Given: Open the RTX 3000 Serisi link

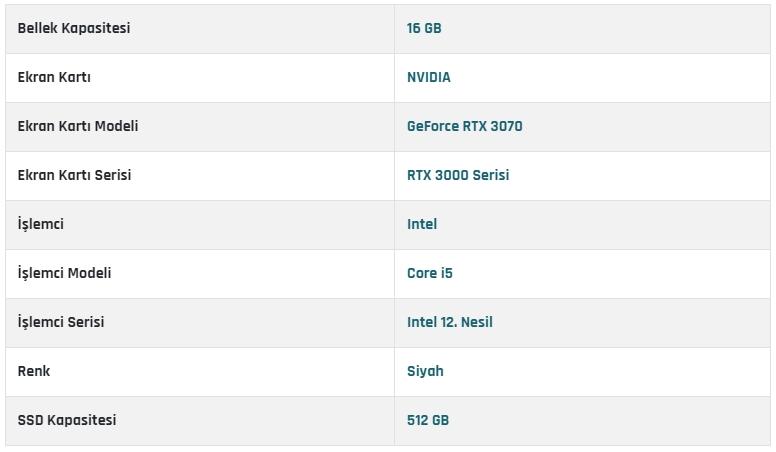Looking at the screenshot, I should pos(458,175).
